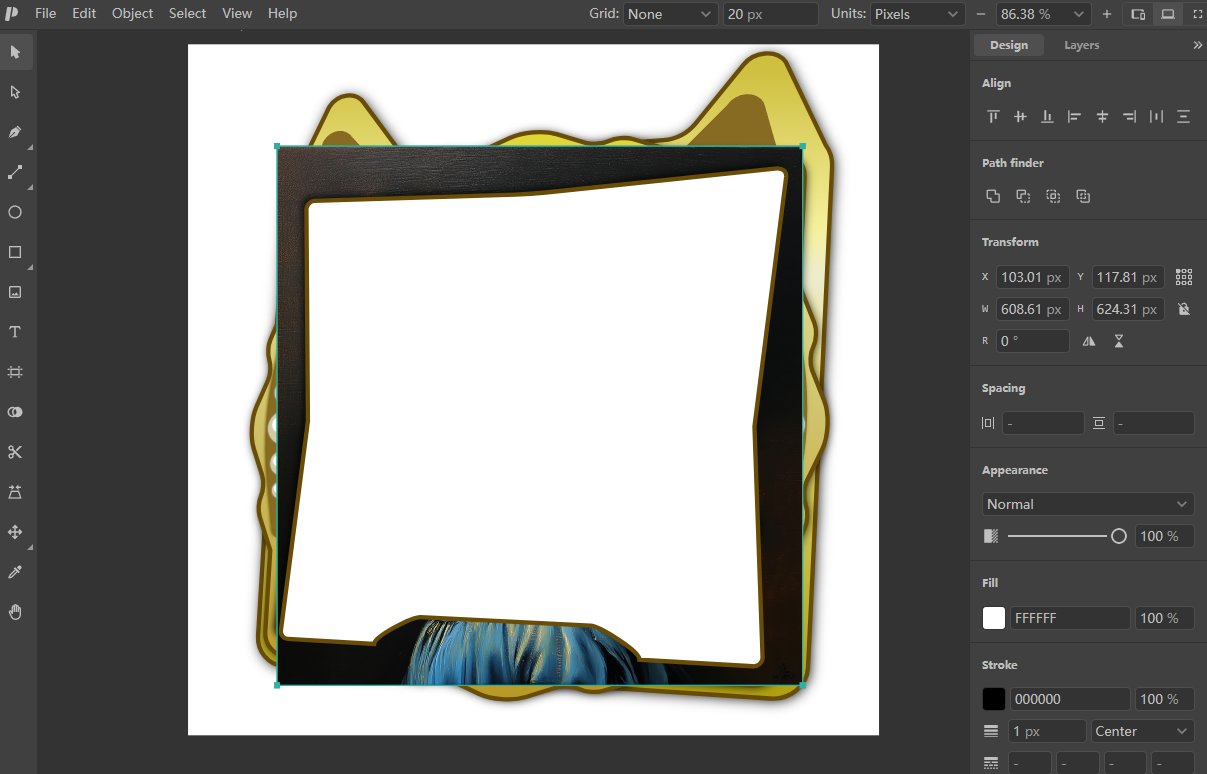Select the Eyedropper tool
The image size is (1207, 774).
15,572
